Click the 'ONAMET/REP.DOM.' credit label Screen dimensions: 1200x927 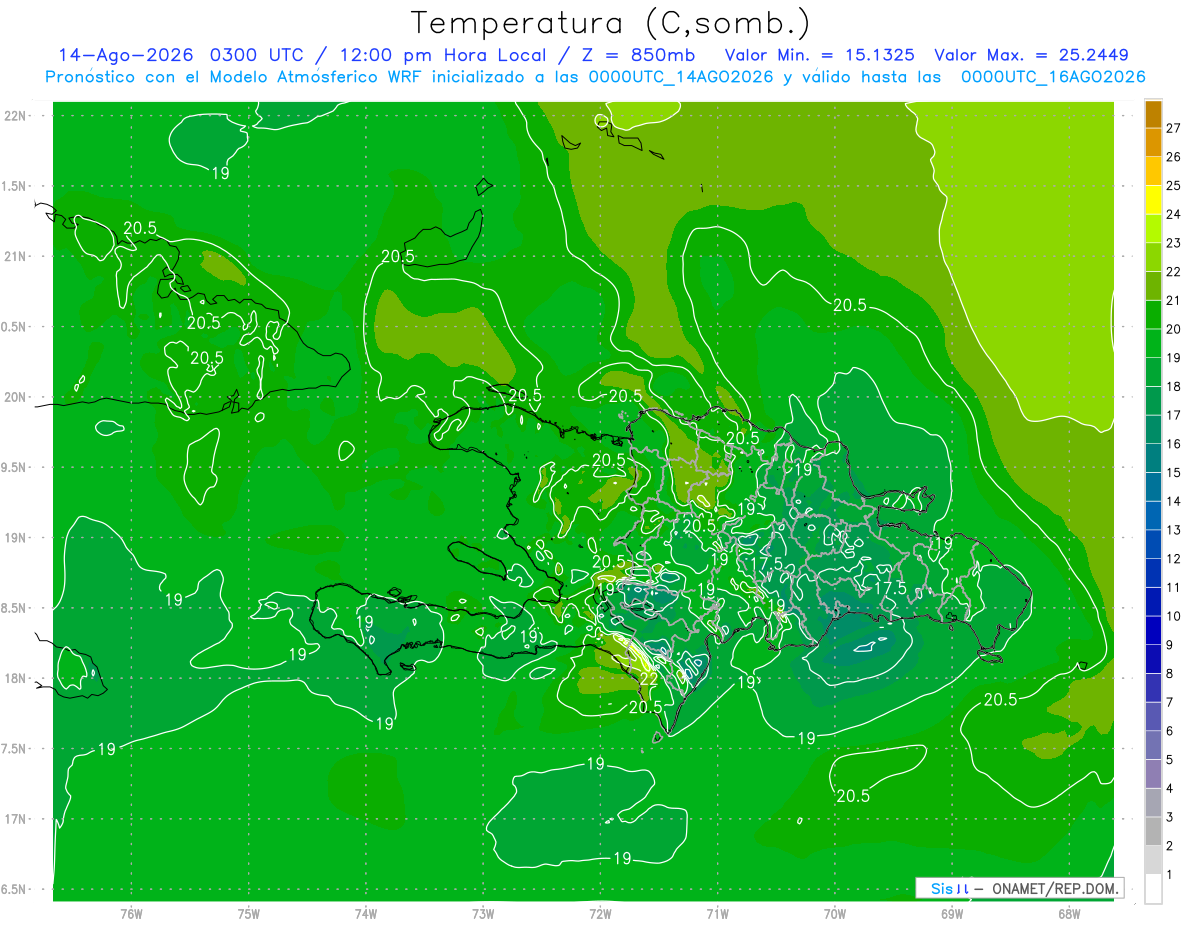pos(1054,888)
